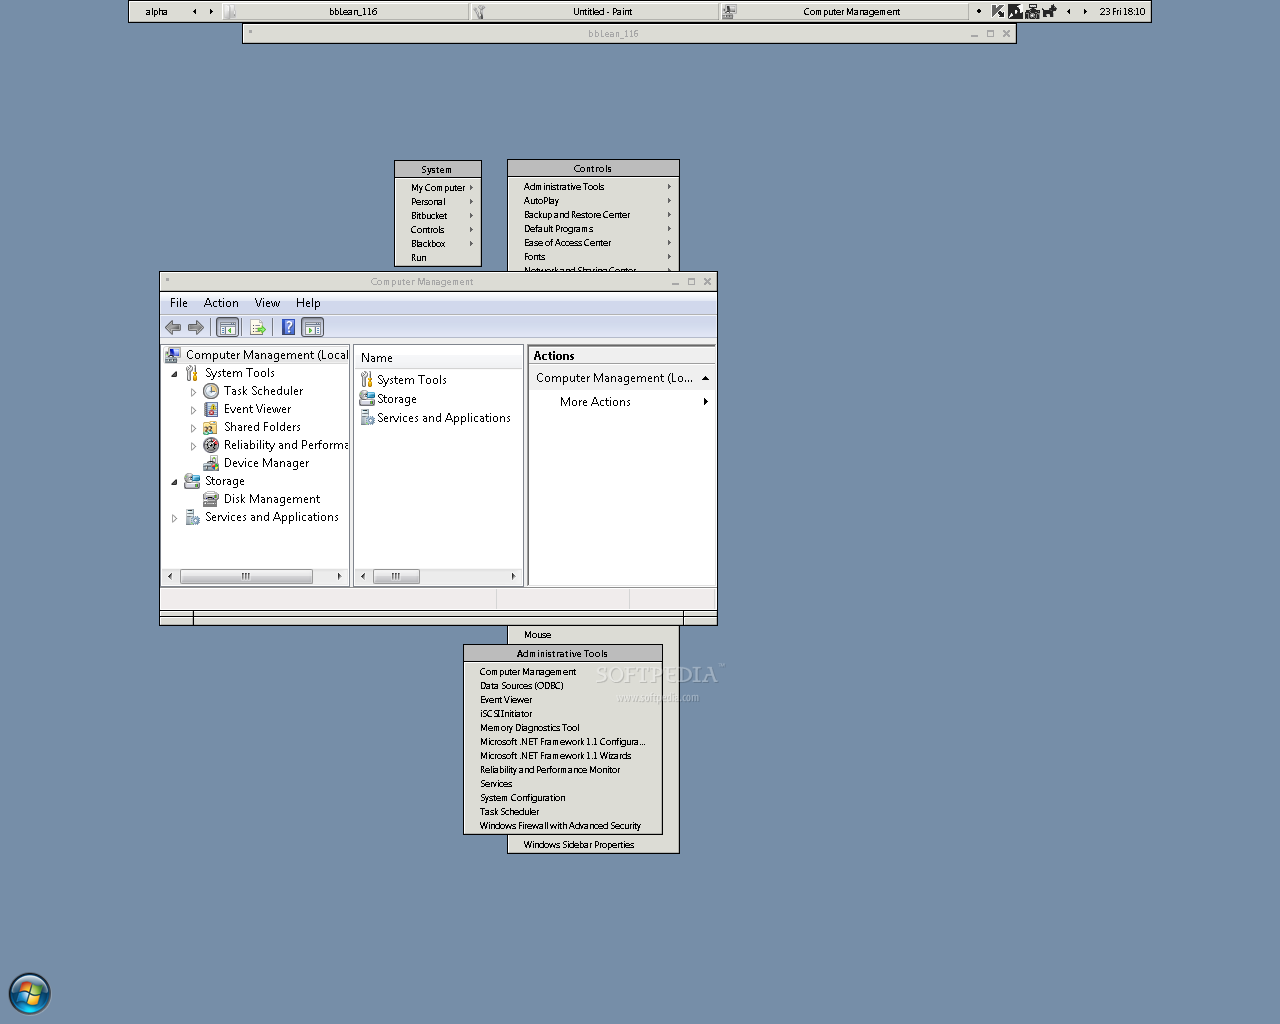Click the Windows Start orb
This screenshot has width=1280, height=1024.
[x=30, y=994]
